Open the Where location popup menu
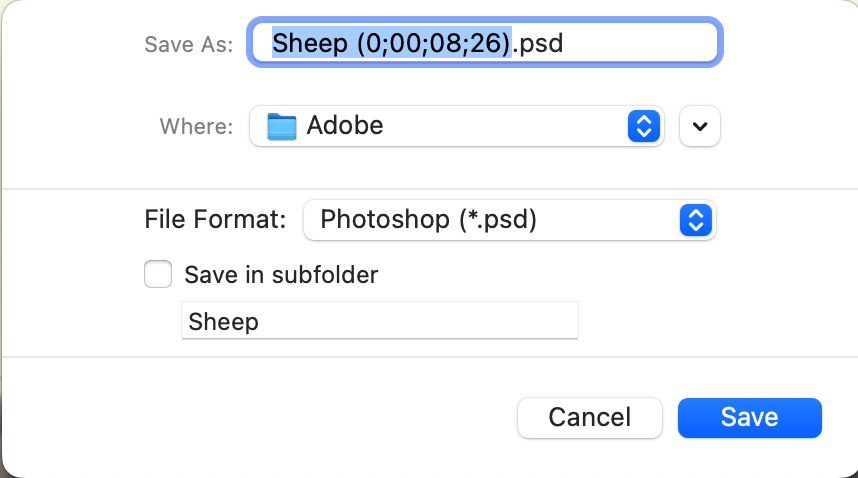Screen dimensions: 858x478 [457, 126]
